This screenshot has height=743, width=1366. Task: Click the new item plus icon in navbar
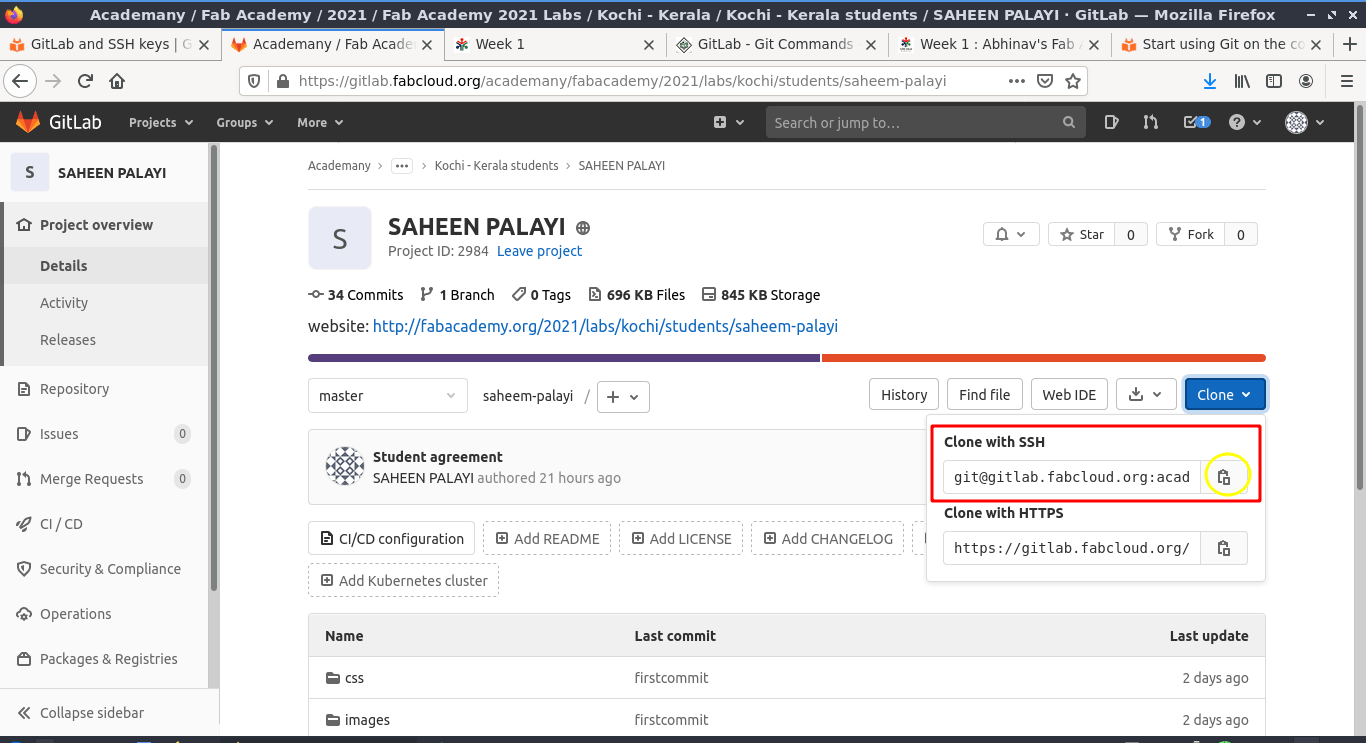(729, 122)
